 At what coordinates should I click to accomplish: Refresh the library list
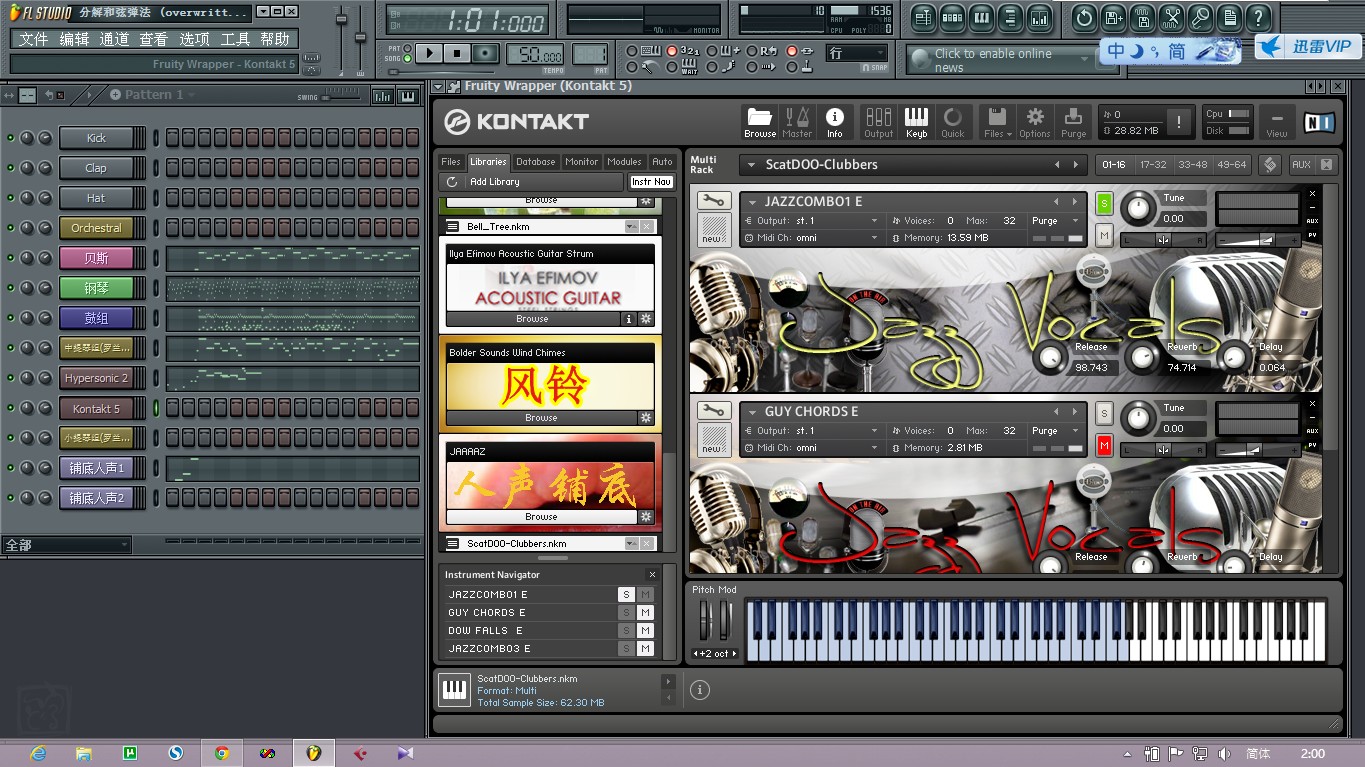click(452, 182)
